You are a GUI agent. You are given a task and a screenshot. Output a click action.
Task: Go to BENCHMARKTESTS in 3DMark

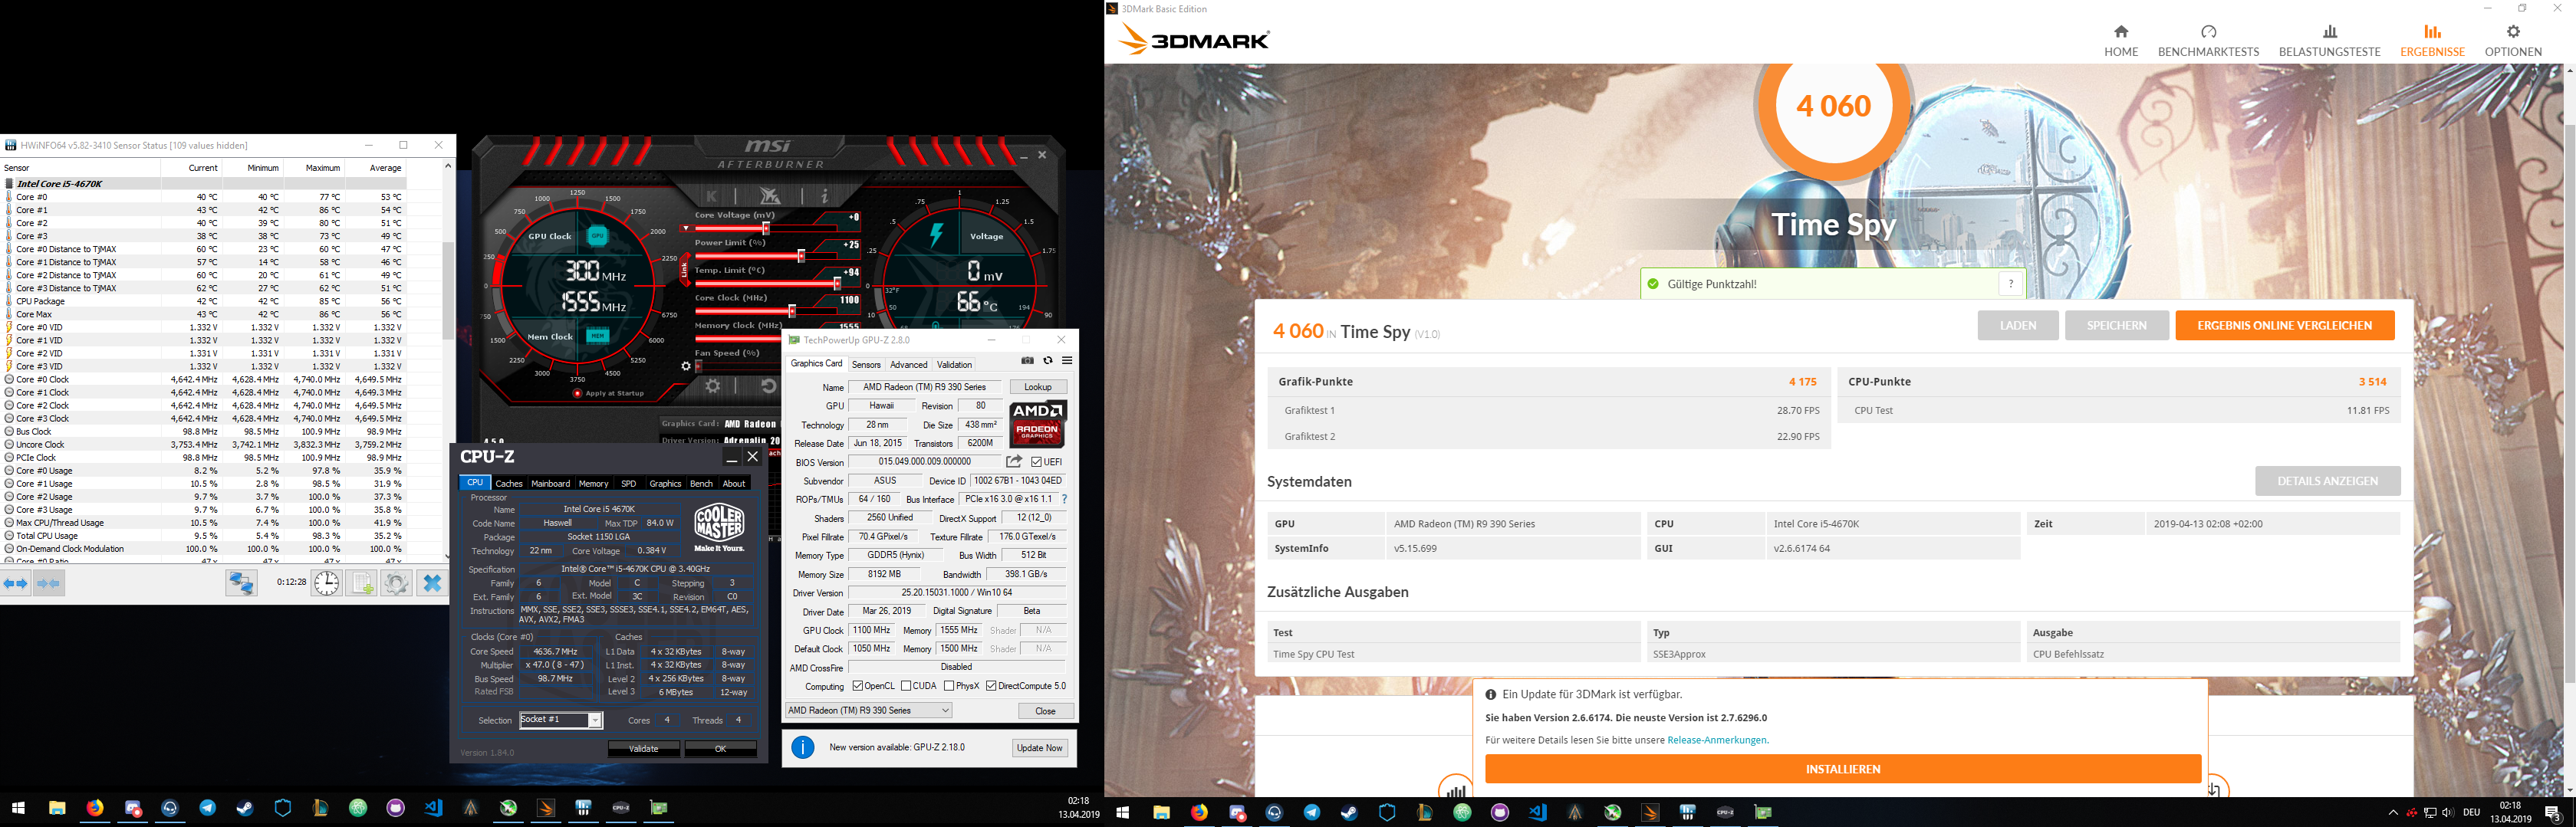[2208, 41]
